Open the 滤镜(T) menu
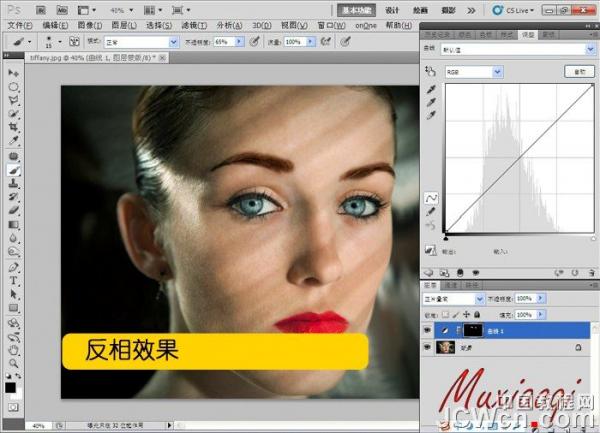This screenshot has height=433, width=600. 190,25
